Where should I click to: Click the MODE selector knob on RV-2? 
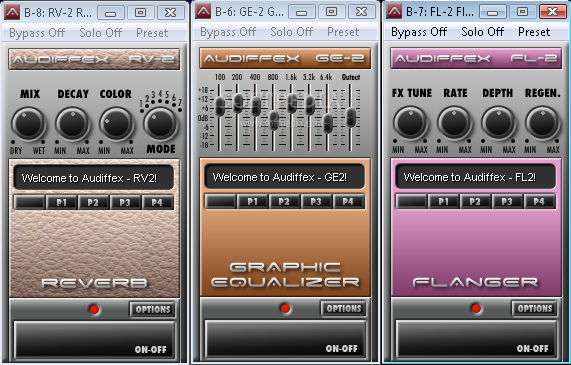160,124
